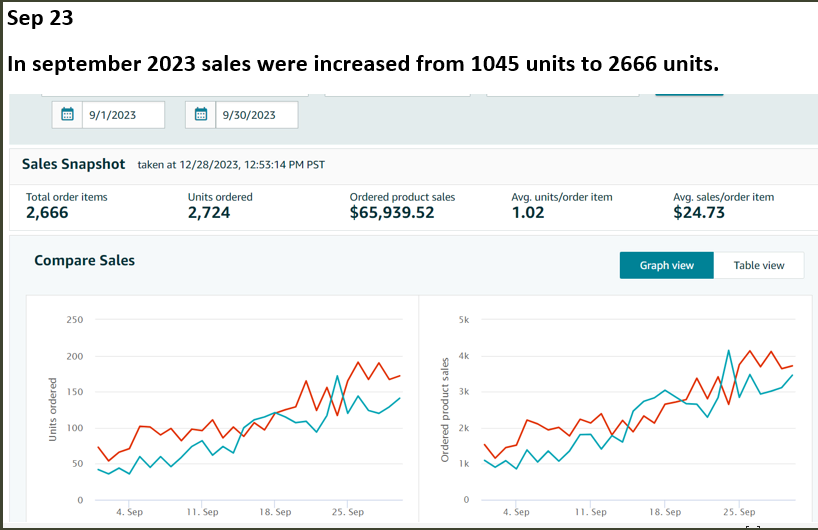Click the Ordered product sales chart y-axis label
The height and width of the screenshot is (530, 818).
(446, 409)
